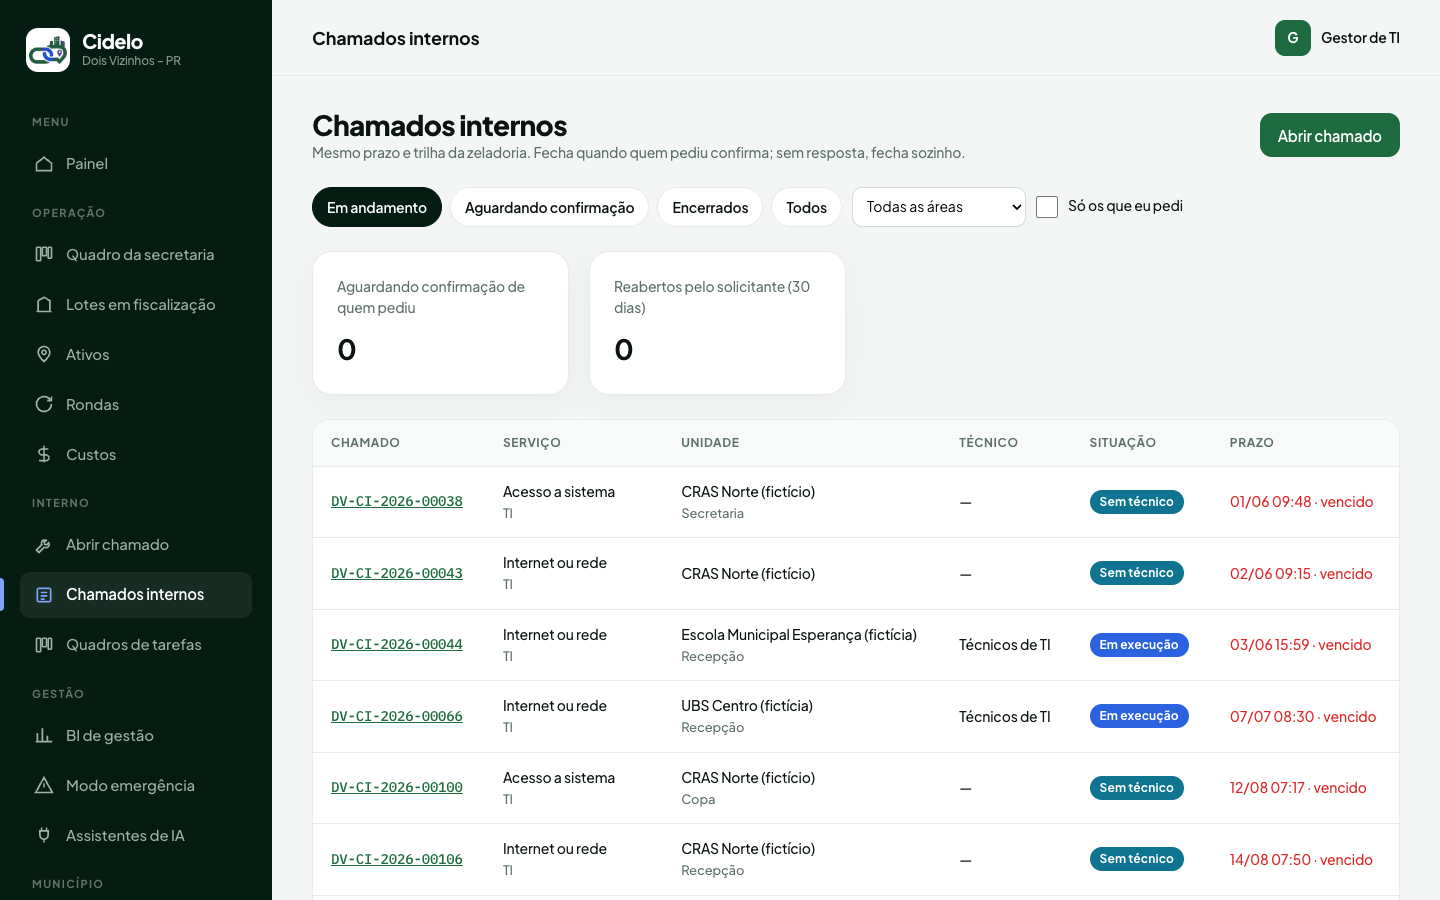
Task: Open ticket DV-CI-2026-00038
Action: point(397,502)
